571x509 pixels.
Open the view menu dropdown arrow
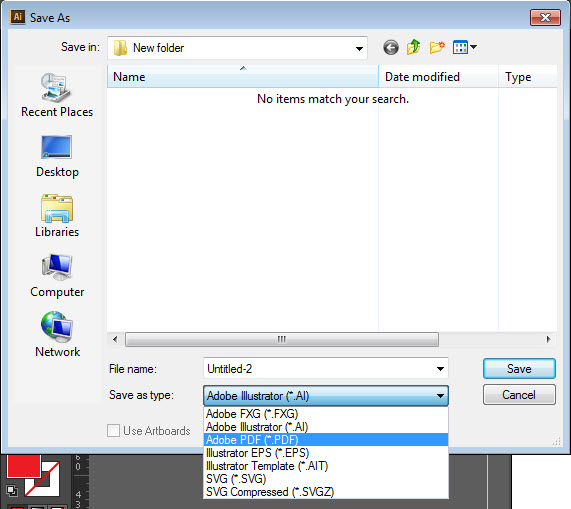(473, 47)
